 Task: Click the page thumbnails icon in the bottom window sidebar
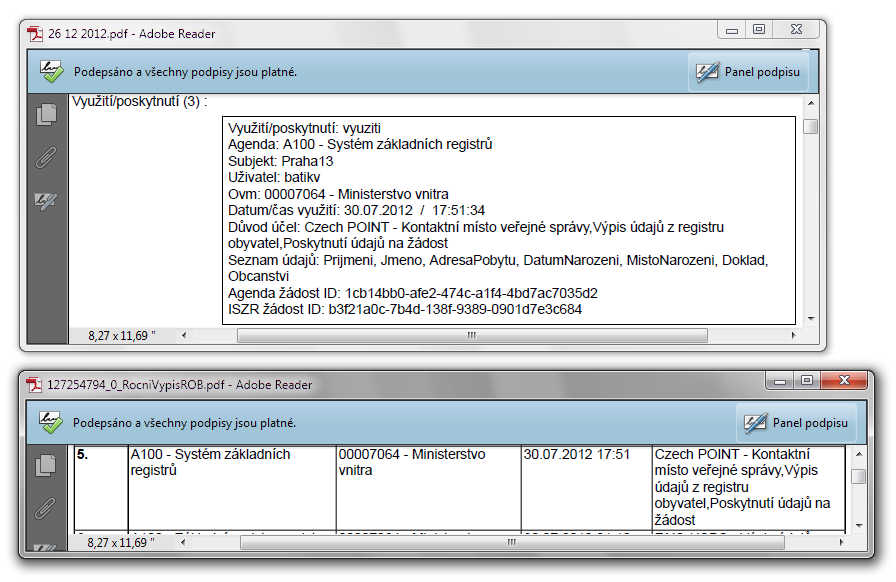pyautogui.click(x=46, y=465)
